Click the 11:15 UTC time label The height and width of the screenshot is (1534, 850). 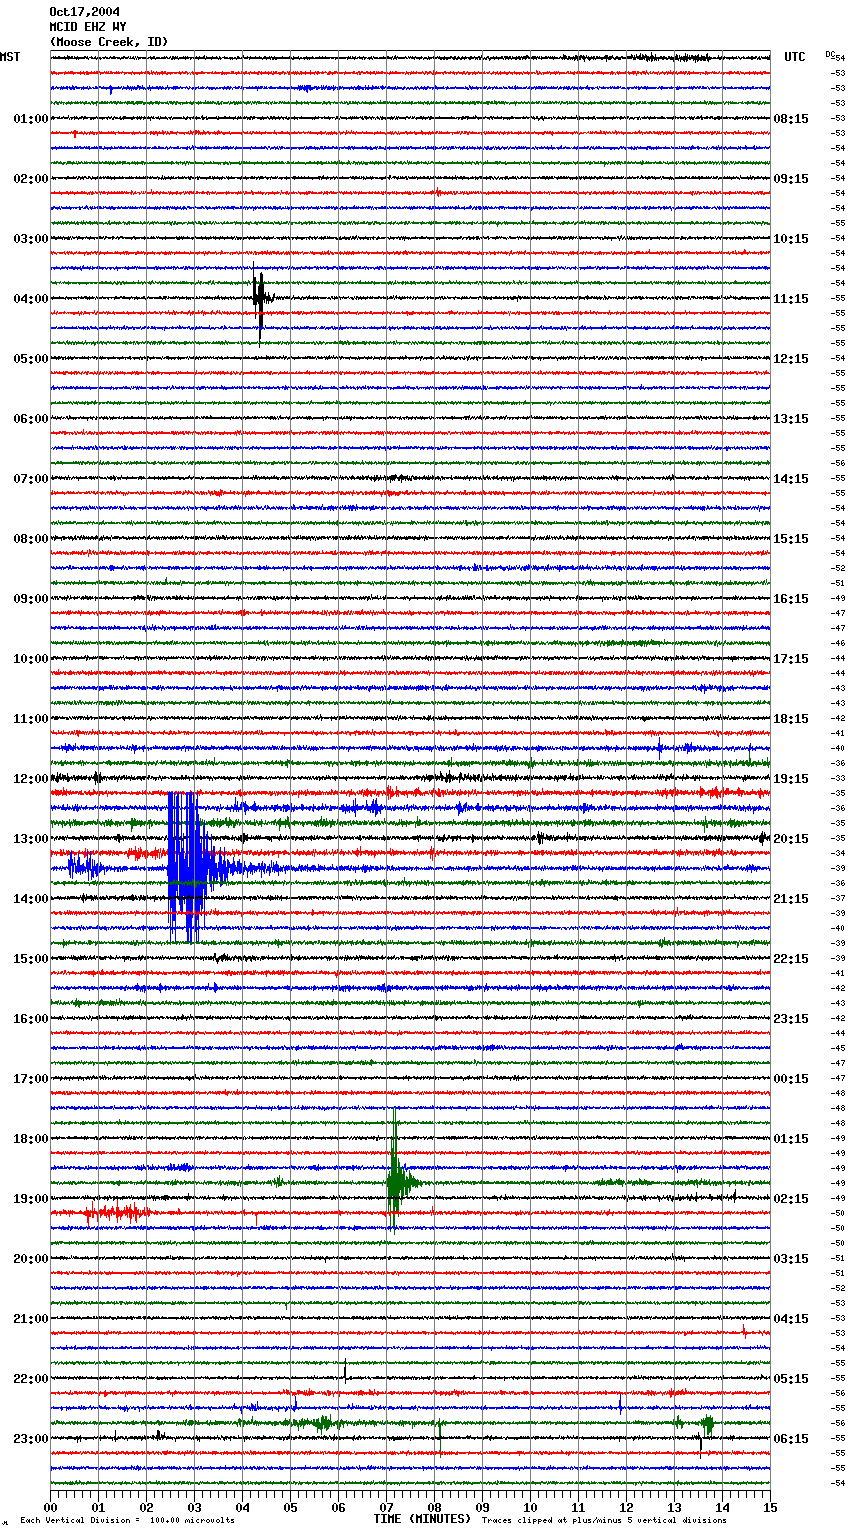pos(791,299)
